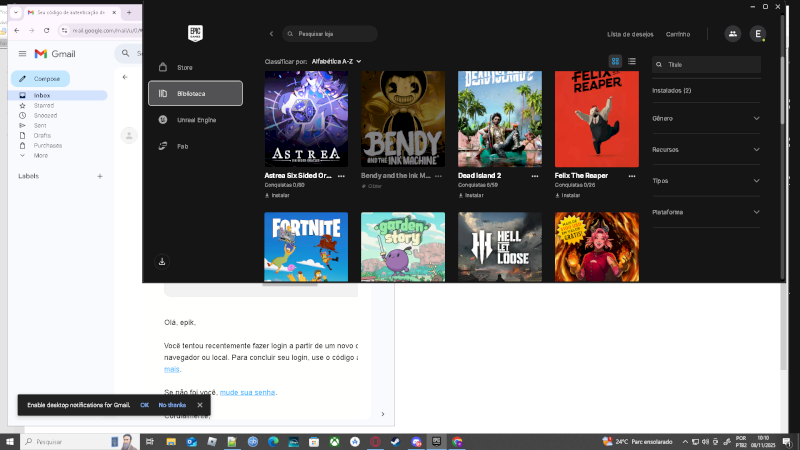Open Gmail main menu hamburger icon
This screenshot has height=450, width=800.
[22, 53]
